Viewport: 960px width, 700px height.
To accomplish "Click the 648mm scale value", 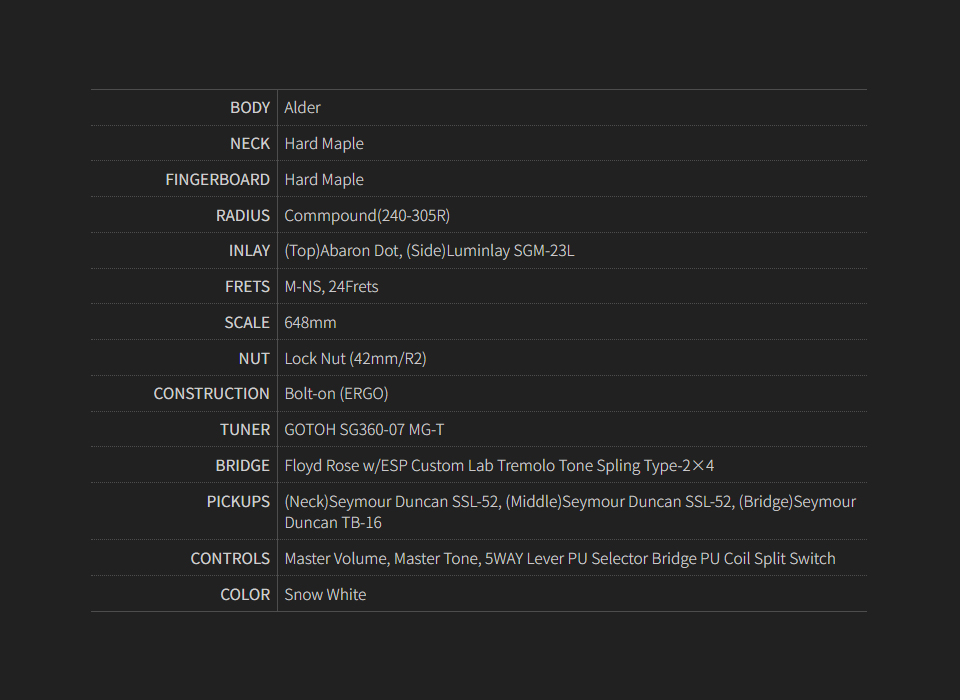I will (x=310, y=323).
